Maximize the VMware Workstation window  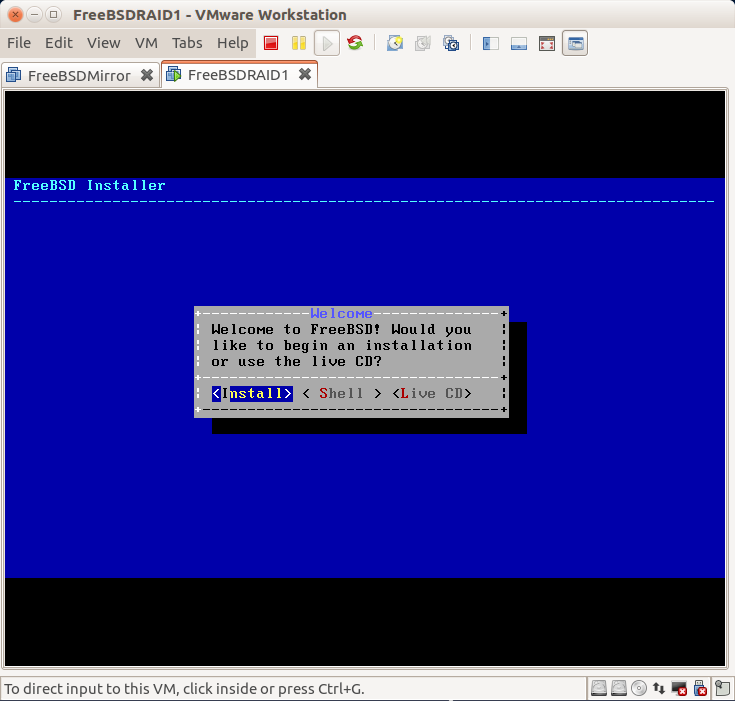point(54,15)
